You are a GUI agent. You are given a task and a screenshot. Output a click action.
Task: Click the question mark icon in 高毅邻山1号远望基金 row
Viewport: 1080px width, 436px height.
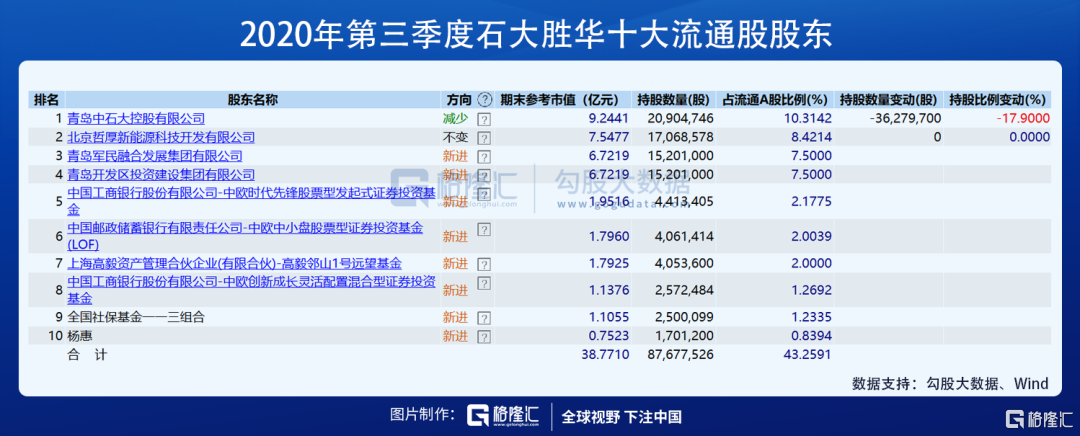click(484, 264)
